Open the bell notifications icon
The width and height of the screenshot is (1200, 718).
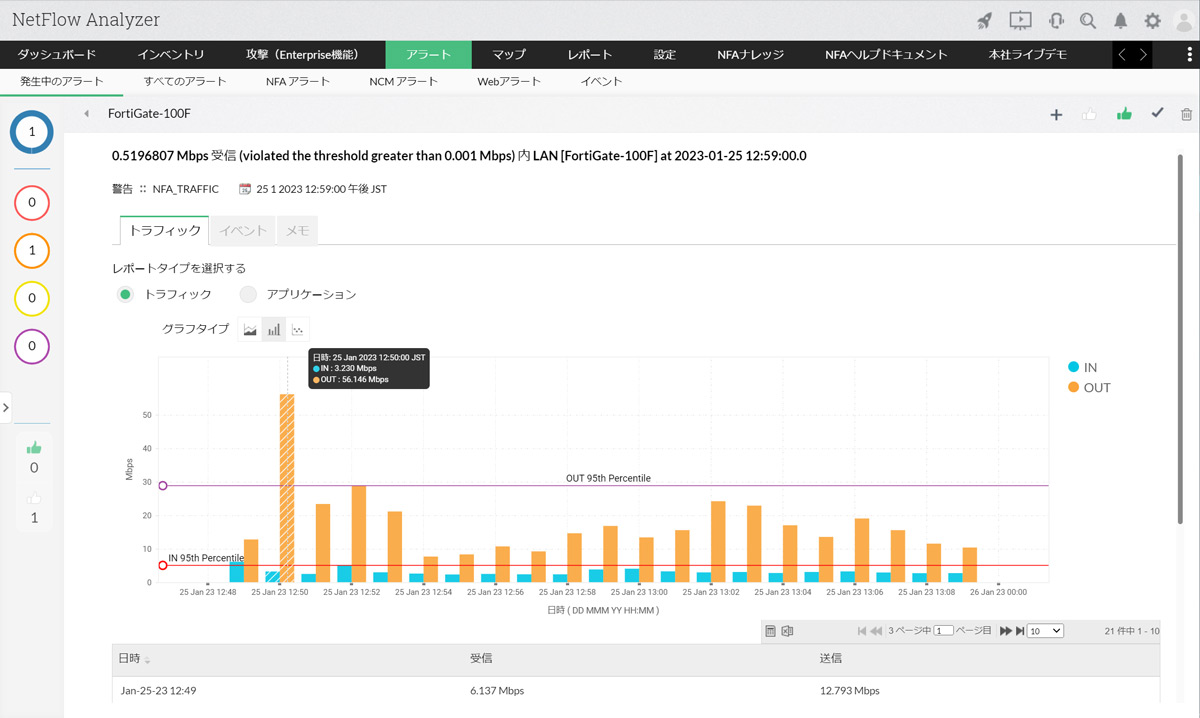click(x=1121, y=20)
